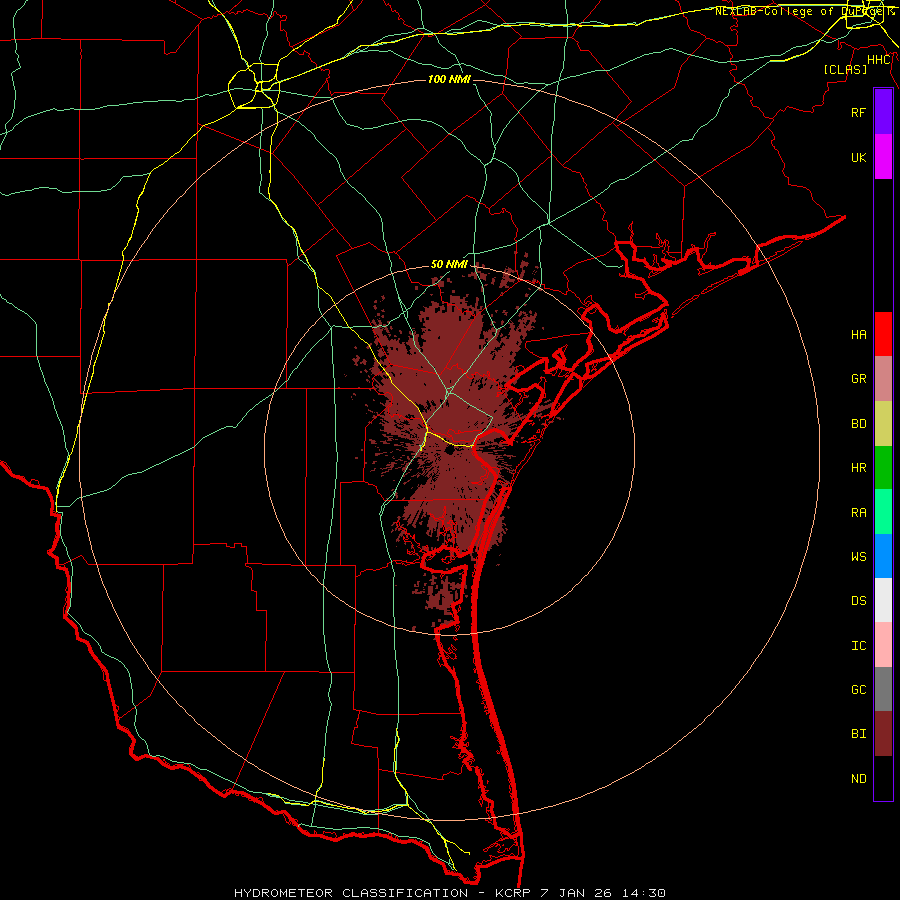900x900 pixels.
Task: Click the black radar site marker at the center
Action: pyautogui.click(x=449, y=451)
